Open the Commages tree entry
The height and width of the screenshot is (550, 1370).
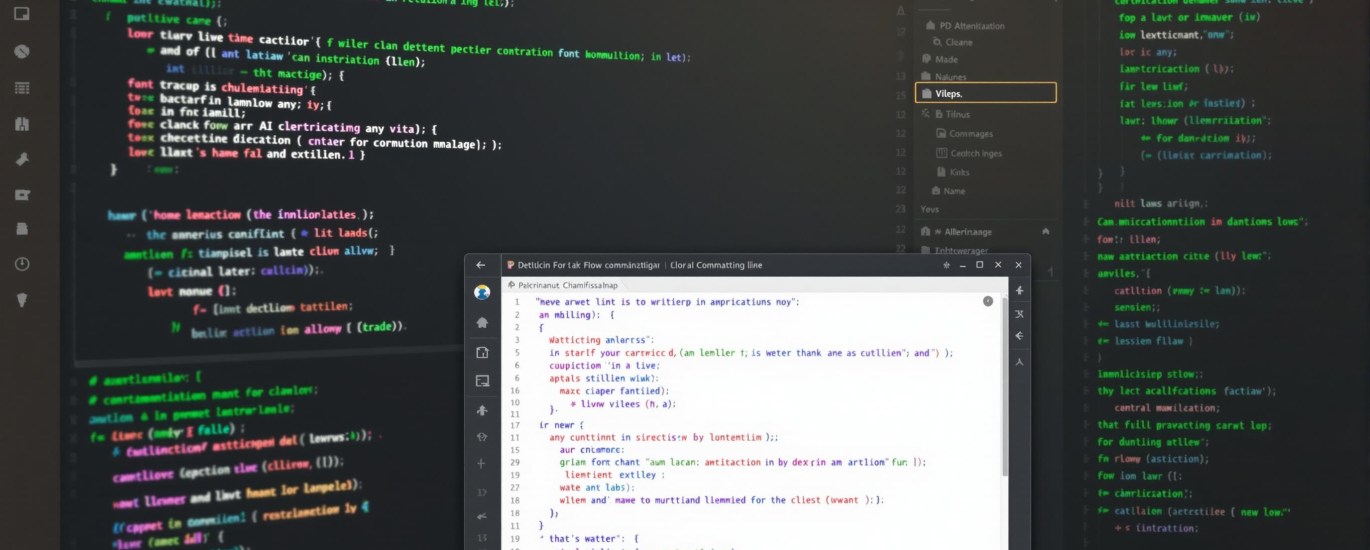(x=970, y=134)
